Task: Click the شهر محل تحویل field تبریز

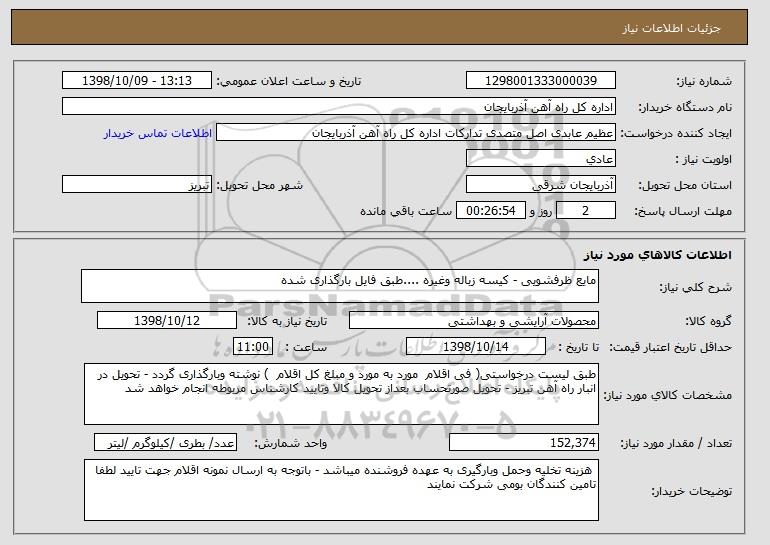Action: pos(137,185)
